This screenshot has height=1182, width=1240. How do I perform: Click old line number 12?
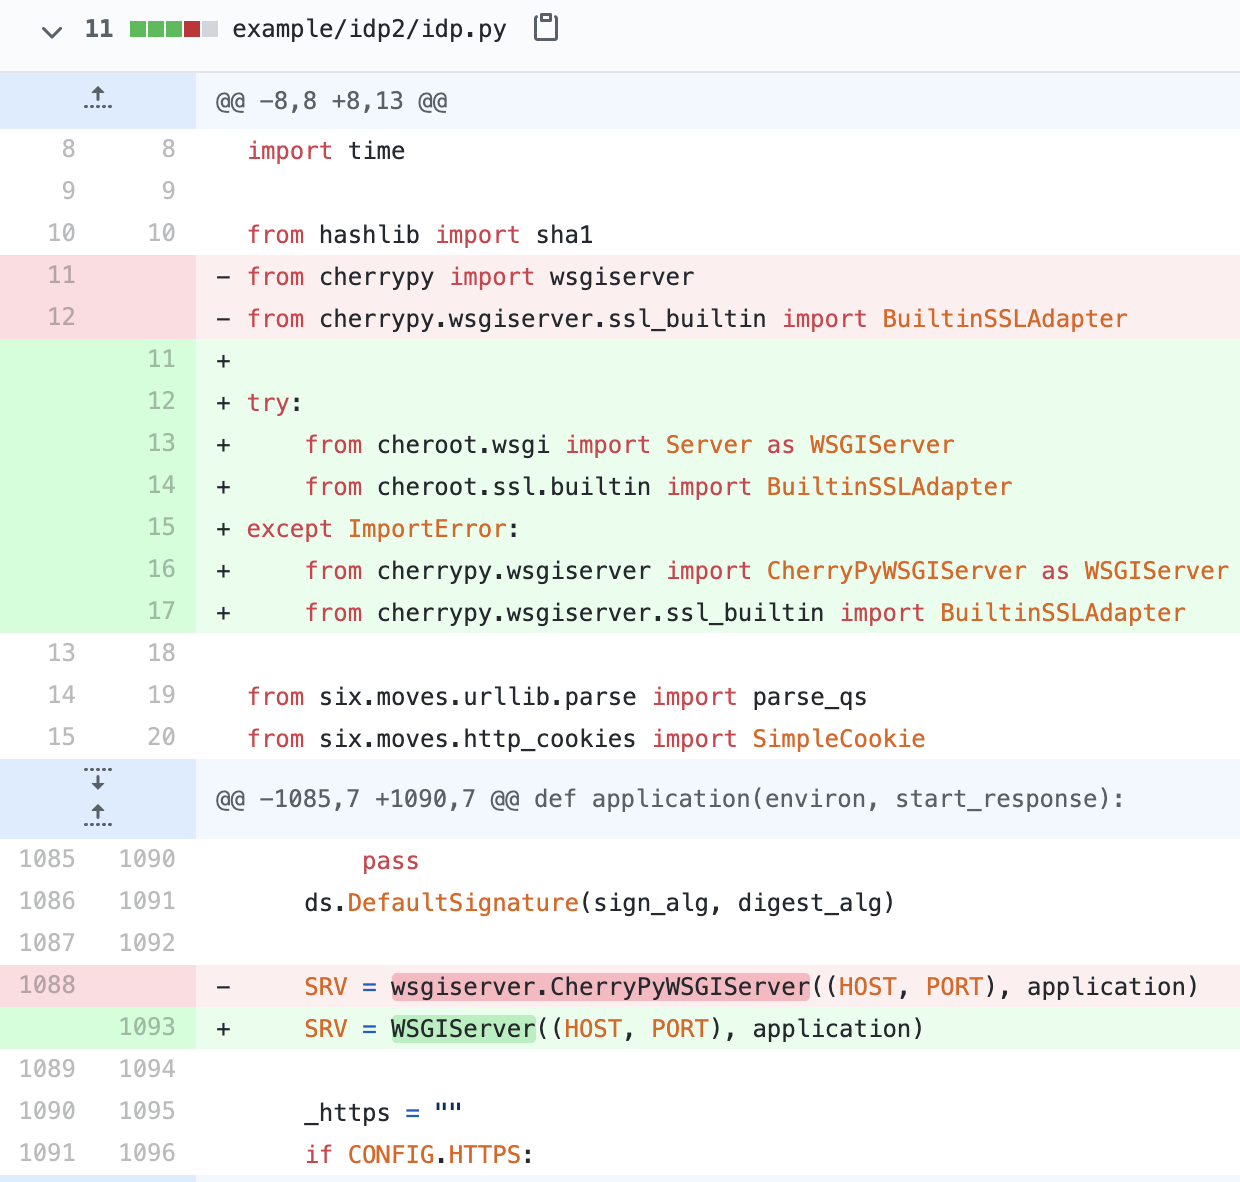62,317
